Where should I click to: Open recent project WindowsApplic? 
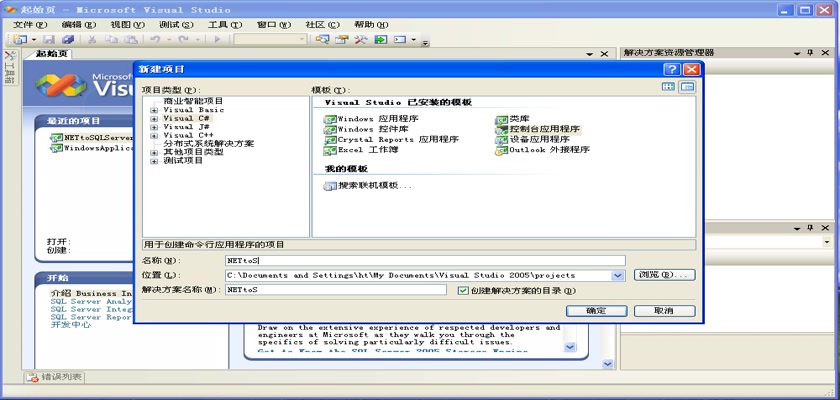[x=91, y=148]
